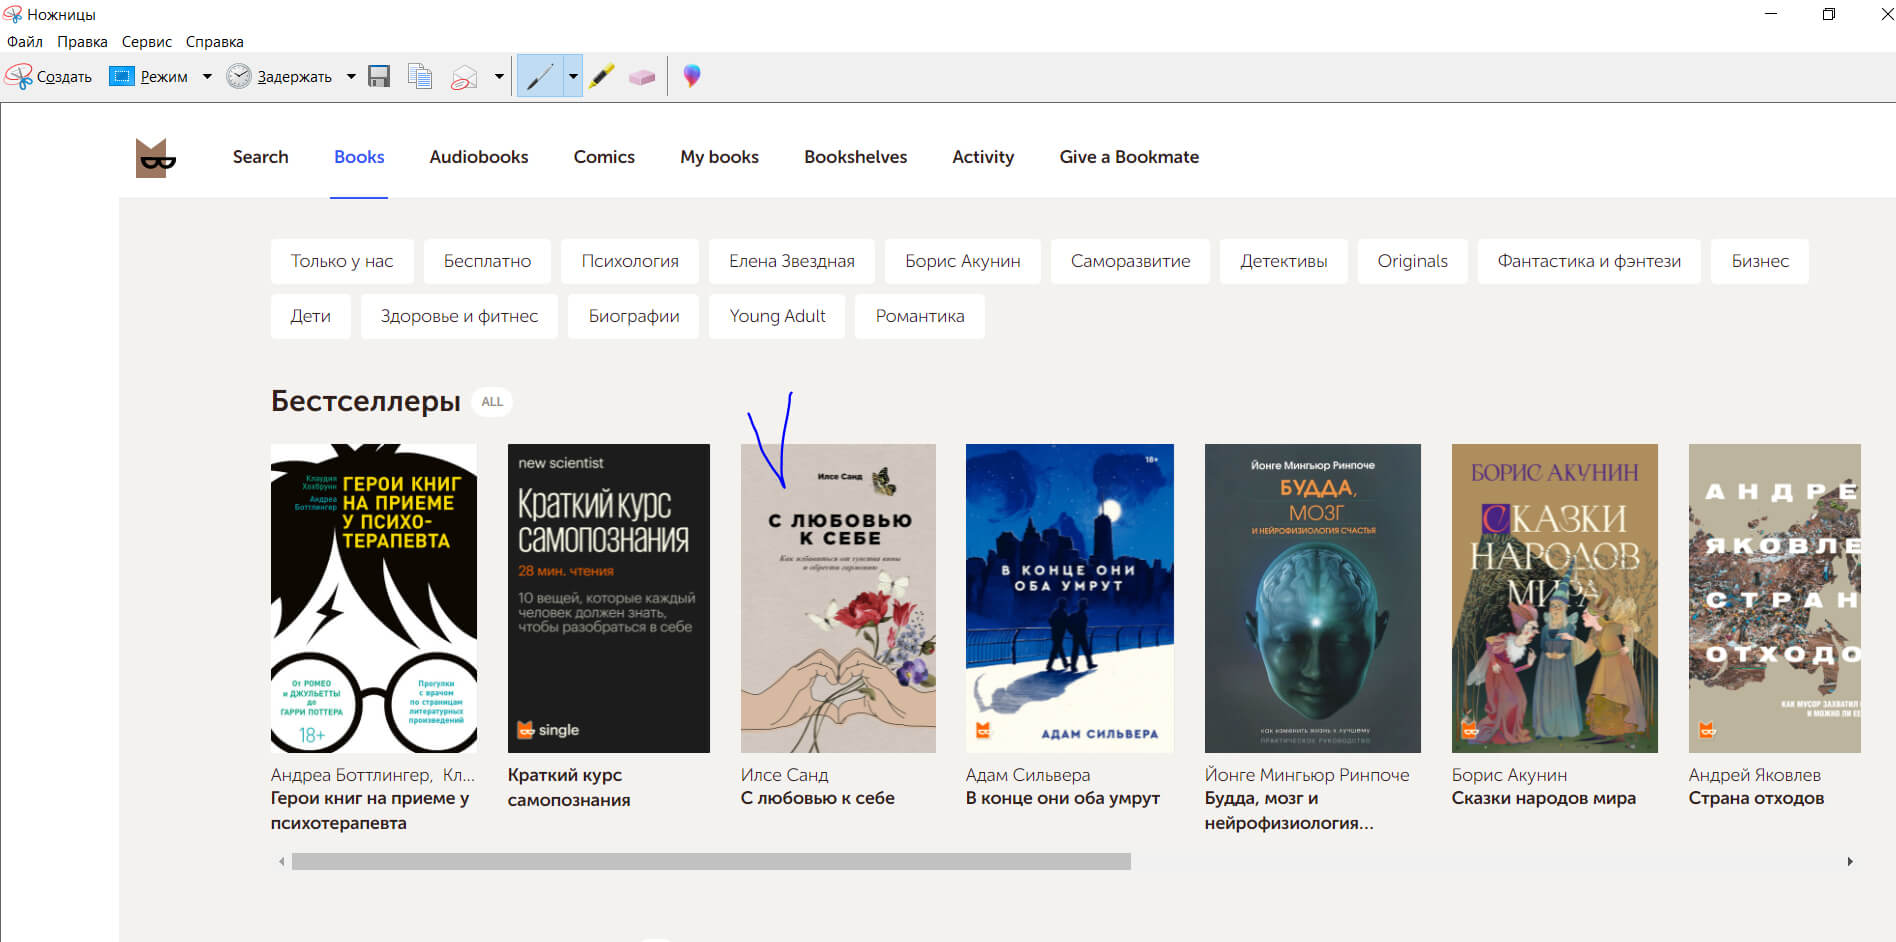Click the Save snip floppy disk icon
The height and width of the screenshot is (942, 1896).
pos(379,76)
